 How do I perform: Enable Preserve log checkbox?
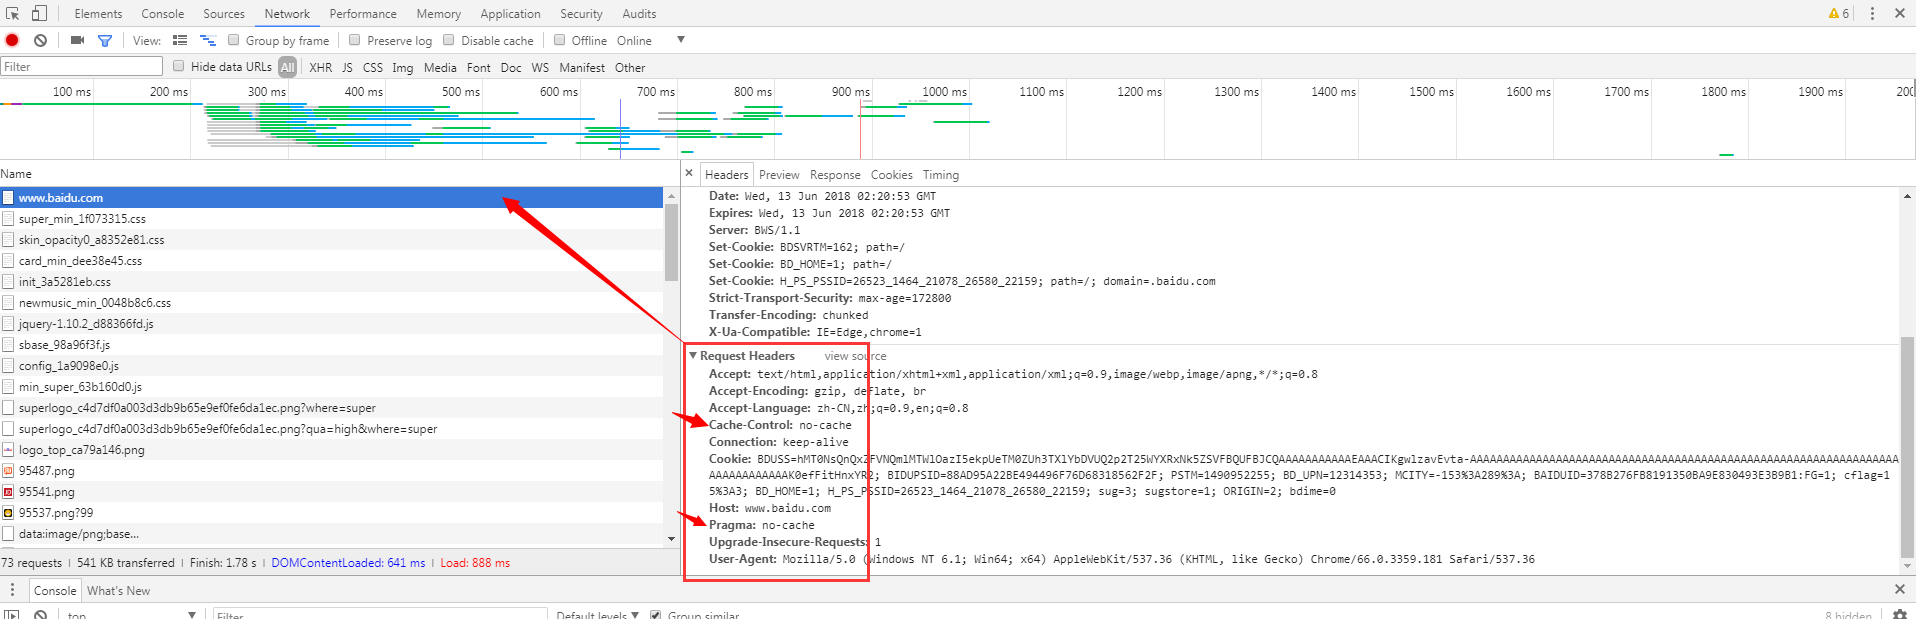(354, 40)
